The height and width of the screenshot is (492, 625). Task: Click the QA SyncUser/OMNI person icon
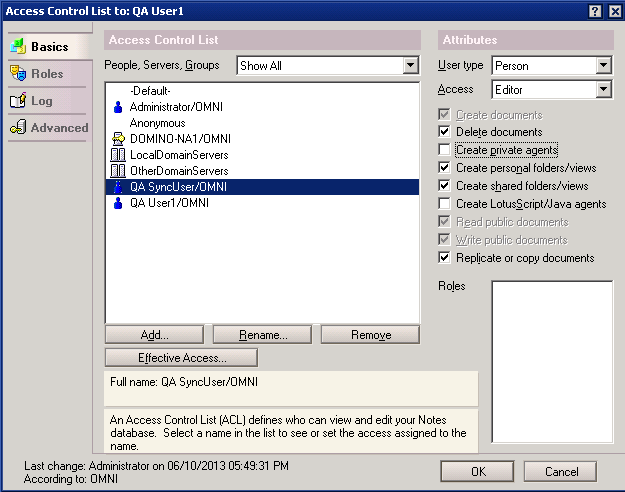[118, 187]
